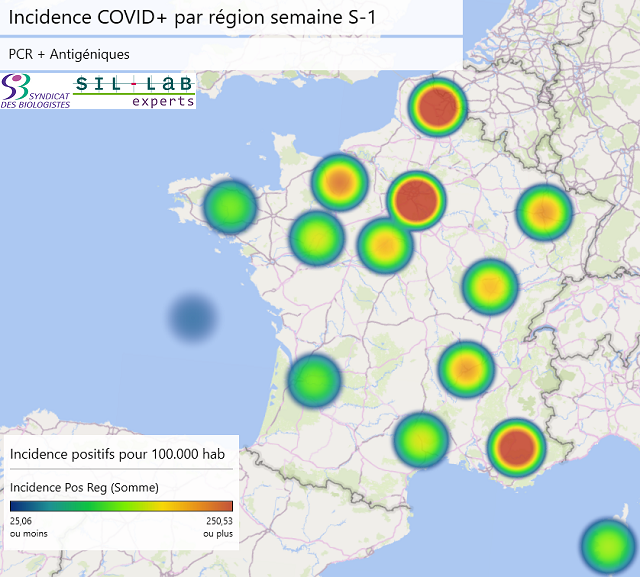640x577 pixels.
Task: Select the Provence red heat bubble
Action: click(516, 448)
